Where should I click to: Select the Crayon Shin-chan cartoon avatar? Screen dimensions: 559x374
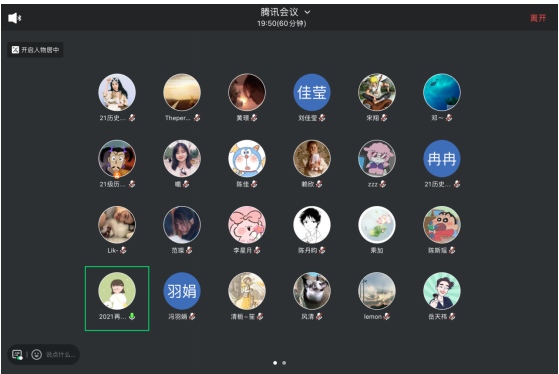(x=442, y=225)
